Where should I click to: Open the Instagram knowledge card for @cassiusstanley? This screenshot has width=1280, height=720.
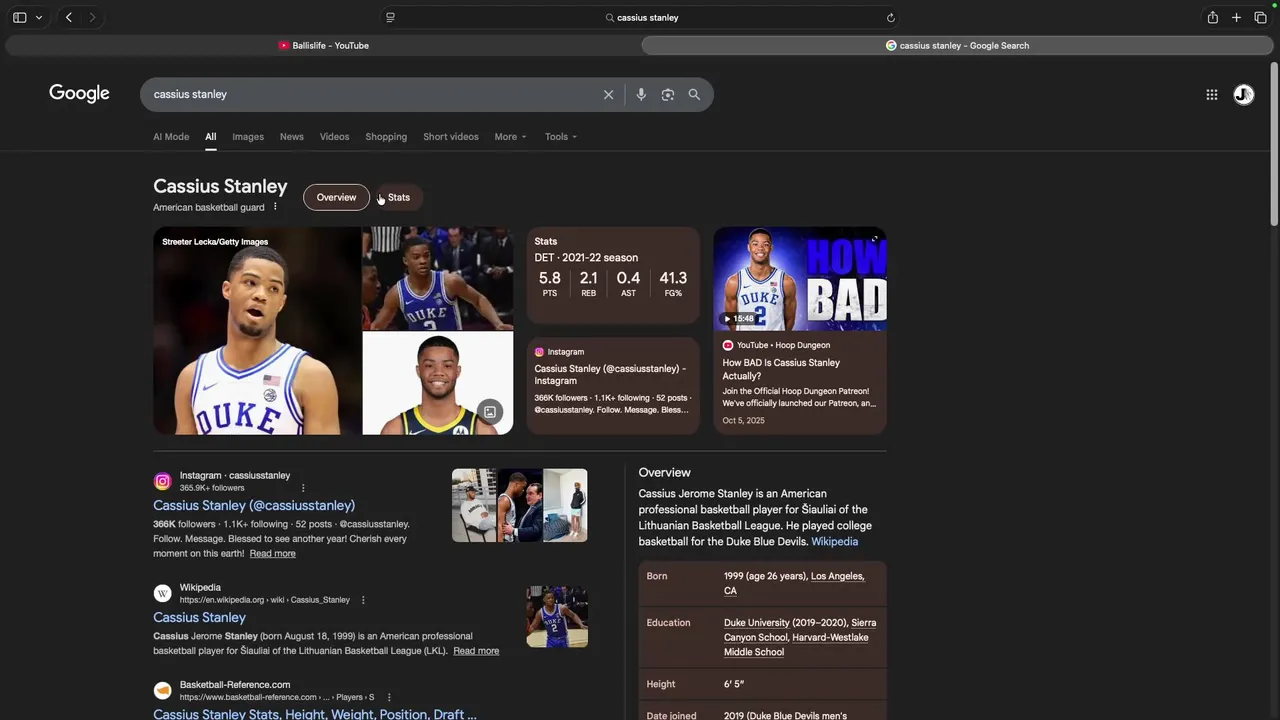point(613,385)
